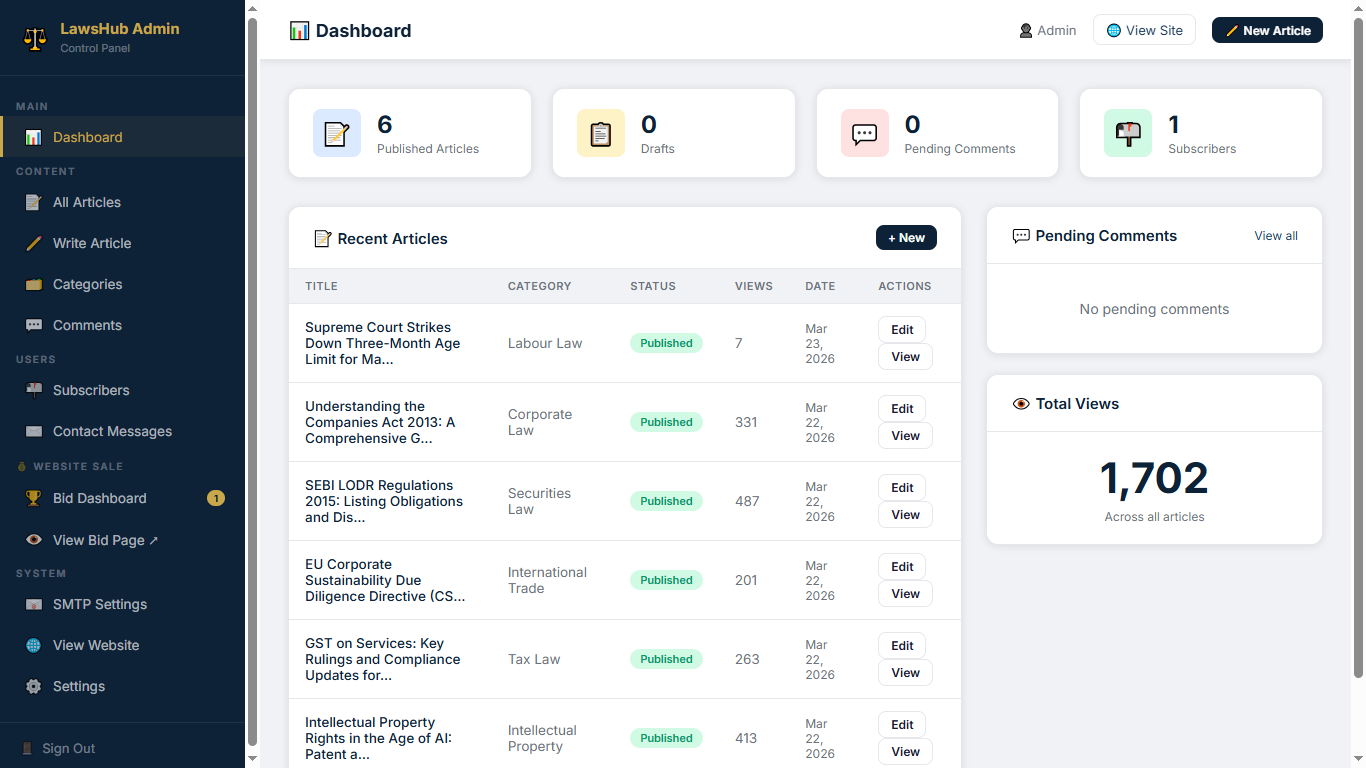Open All Articles in the sidebar
Viewport: 1366px width, 768px height.
(x=87, y=203)
